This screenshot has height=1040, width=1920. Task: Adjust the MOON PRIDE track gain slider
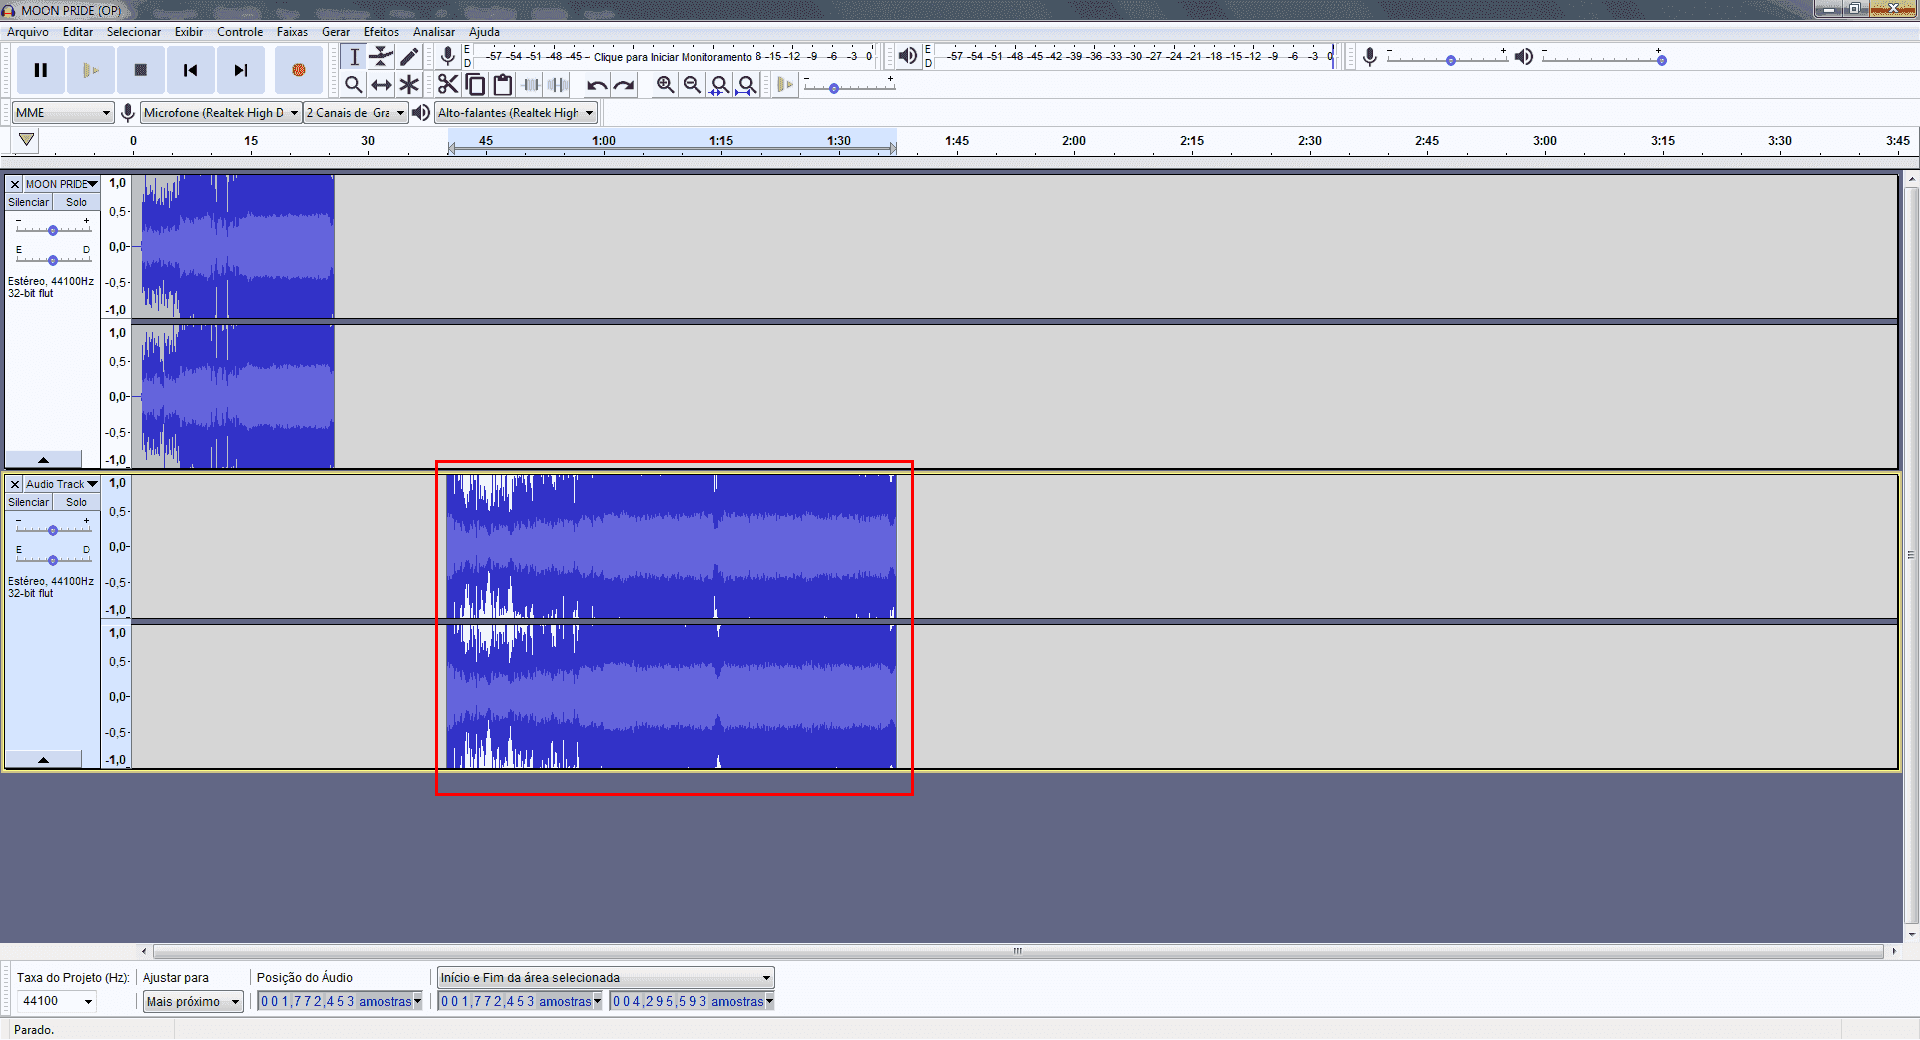53,229
